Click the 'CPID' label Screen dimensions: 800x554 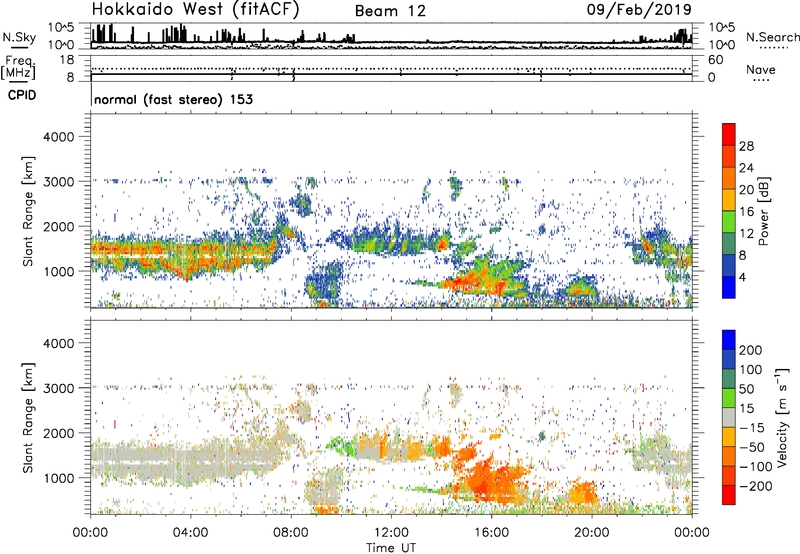[22, 95]
